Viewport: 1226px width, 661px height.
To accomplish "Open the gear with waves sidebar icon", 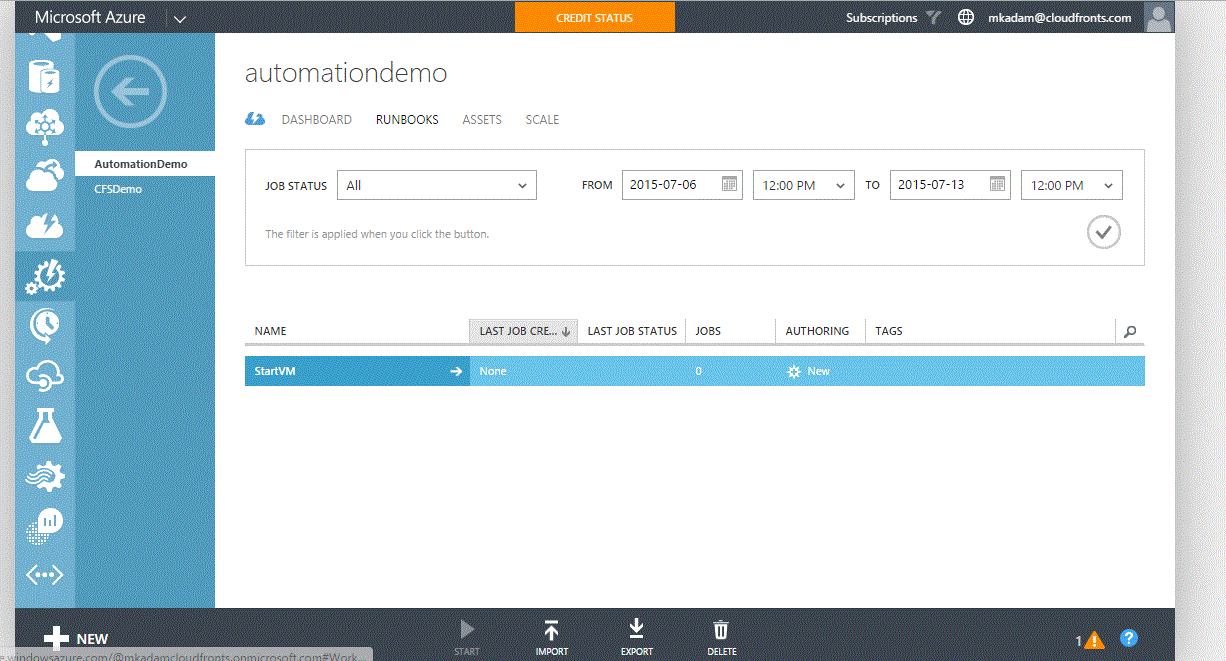I will click(x=44, y=476).
